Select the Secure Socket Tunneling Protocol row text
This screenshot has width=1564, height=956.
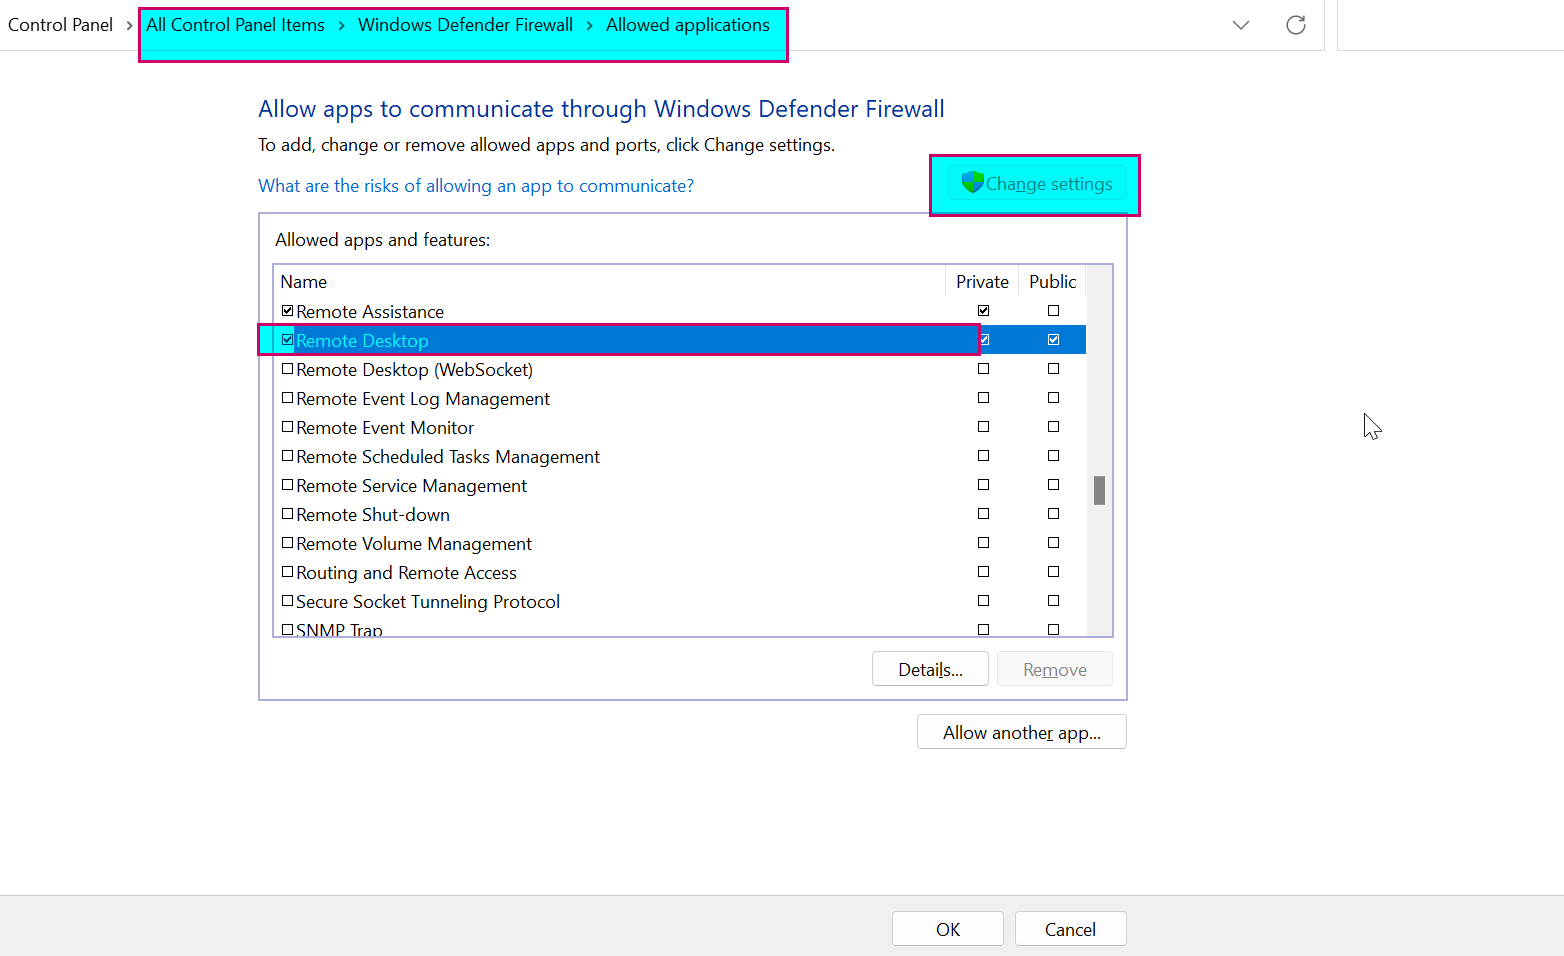click(x=428, y=602)
